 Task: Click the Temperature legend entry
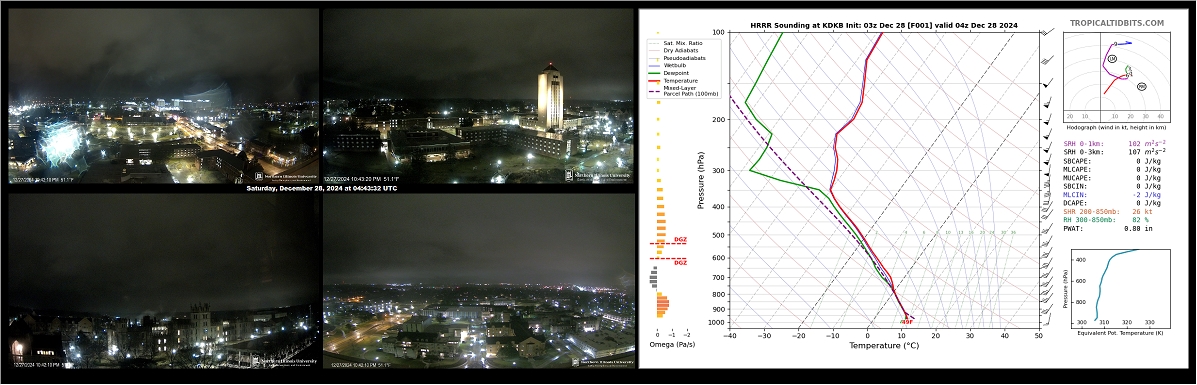click(x=676, y=81)
